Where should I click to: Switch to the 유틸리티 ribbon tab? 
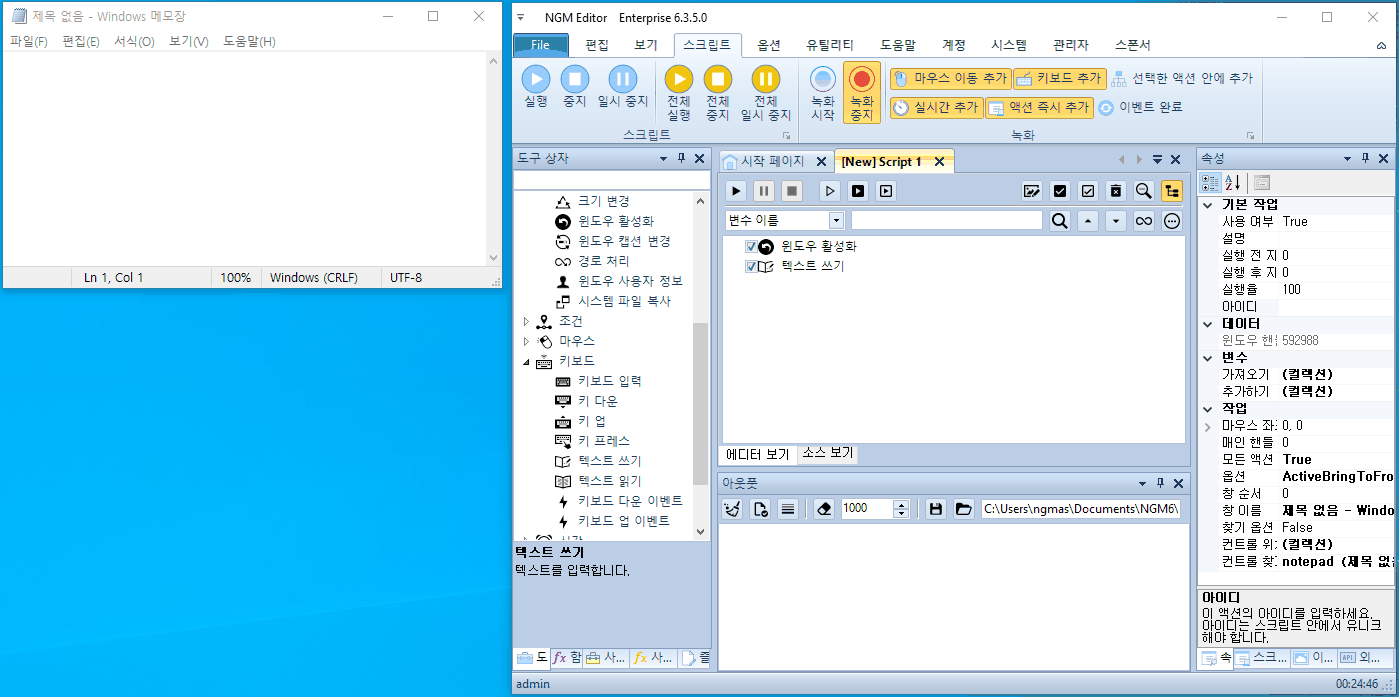830,45
